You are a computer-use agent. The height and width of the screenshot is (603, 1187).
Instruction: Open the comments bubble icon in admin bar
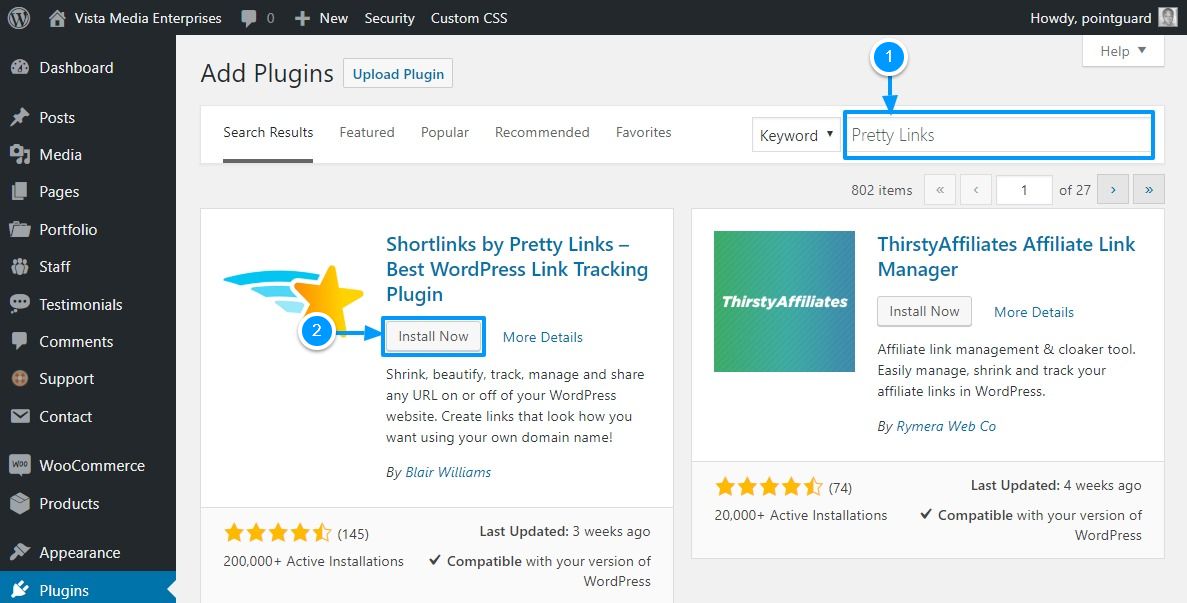click(x=249, y=19)
